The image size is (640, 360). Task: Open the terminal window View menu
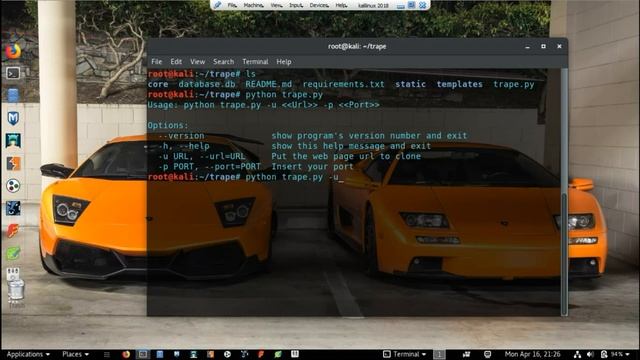point(198,62)
